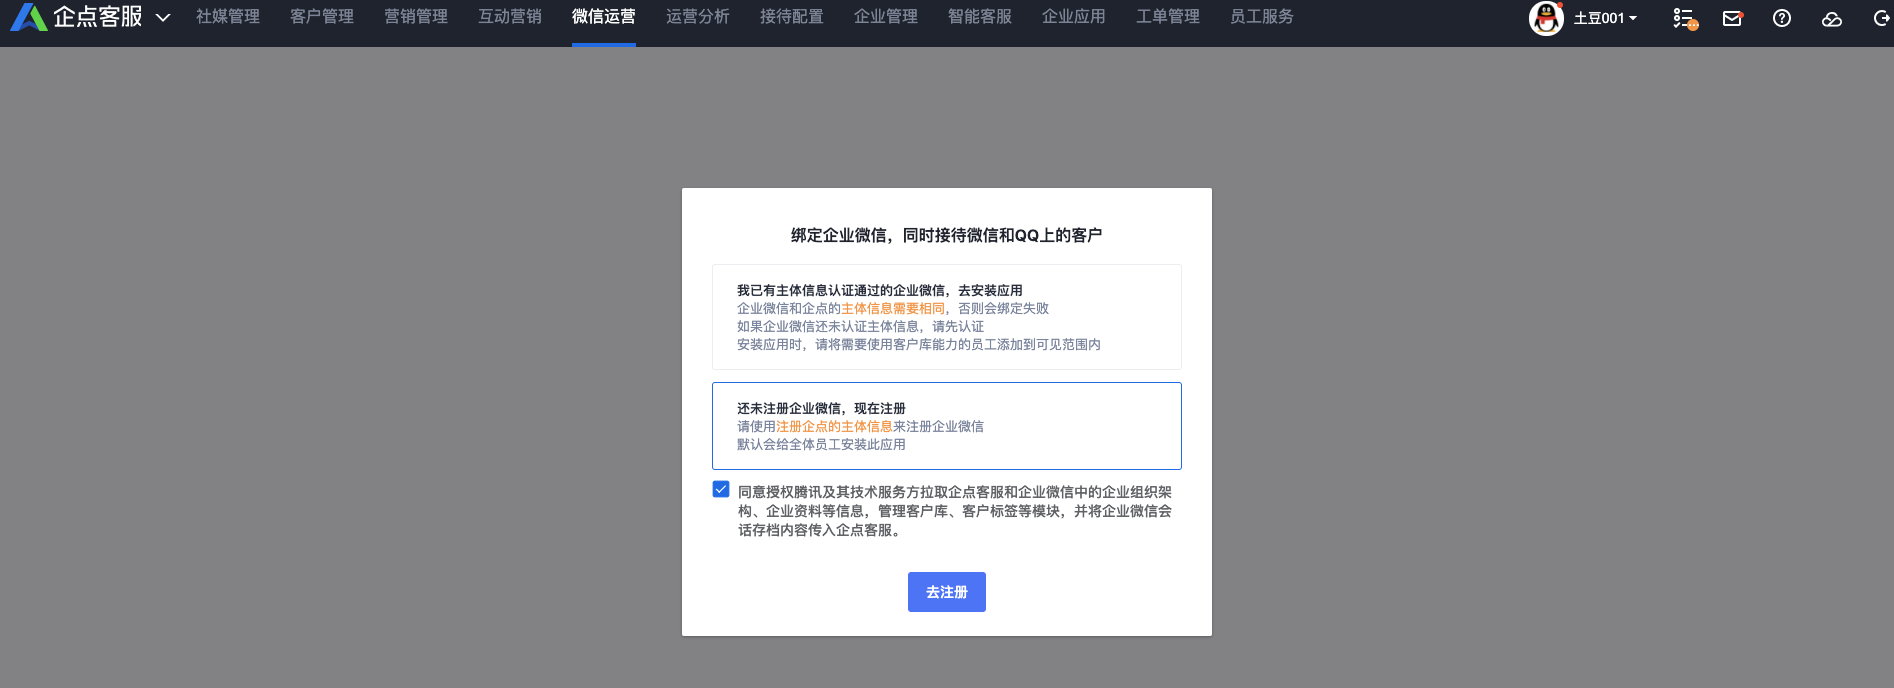Expand the 企点客服 product switcher chevron

point(163,18)
